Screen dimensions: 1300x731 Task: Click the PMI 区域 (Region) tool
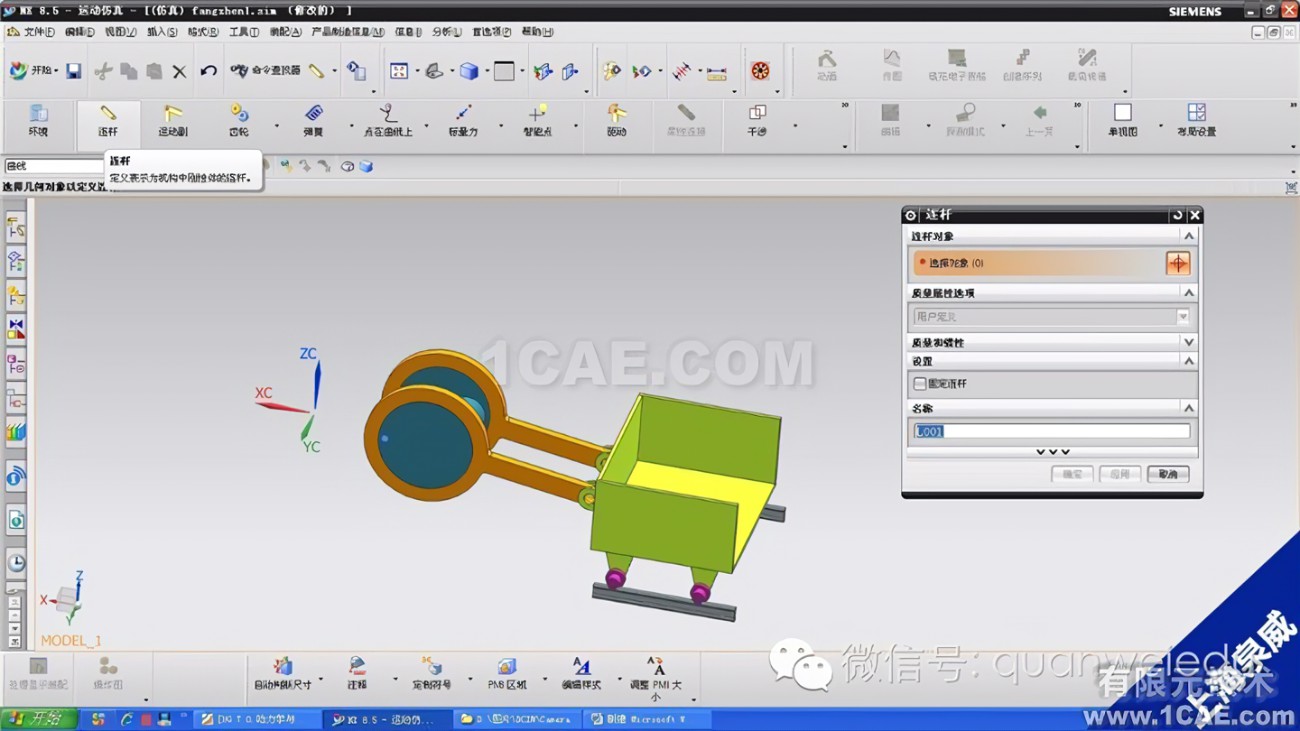pos(507,674)
